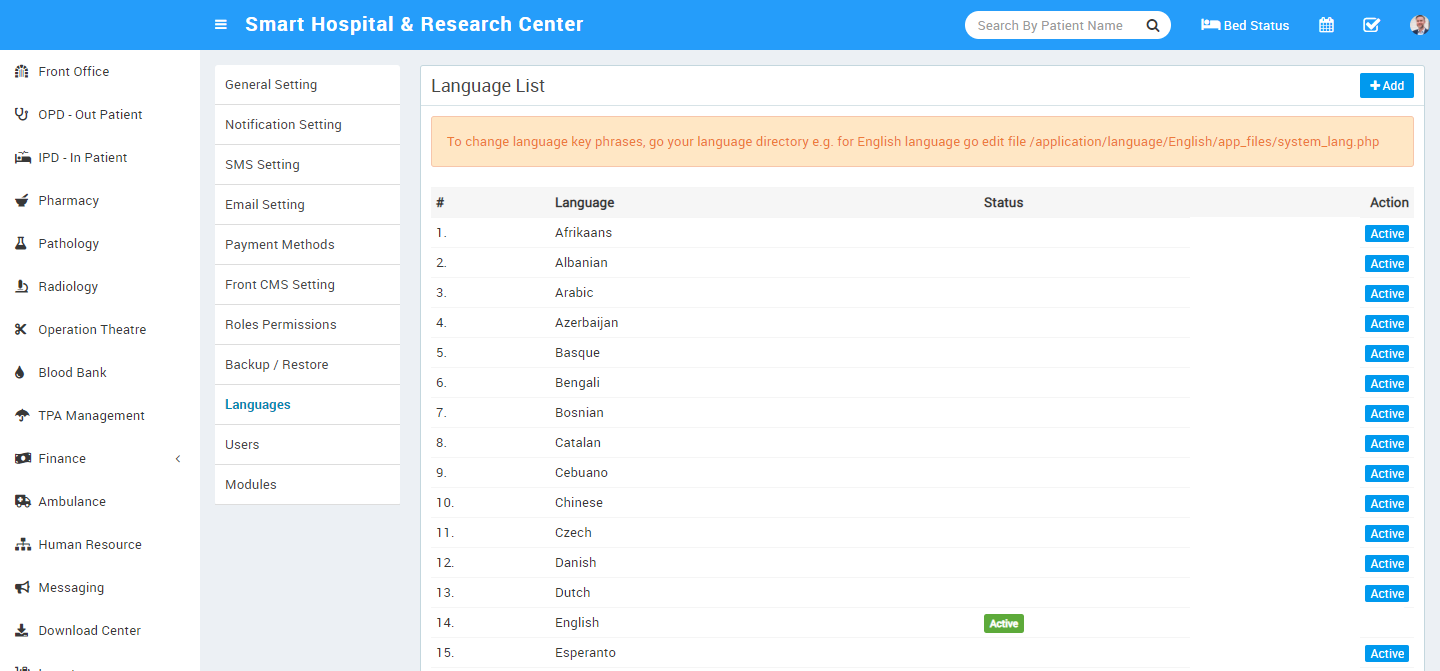This screenshot has width=1440, height=671.
Task: Activate the Afrikaans language
Action: [1386, 234]
